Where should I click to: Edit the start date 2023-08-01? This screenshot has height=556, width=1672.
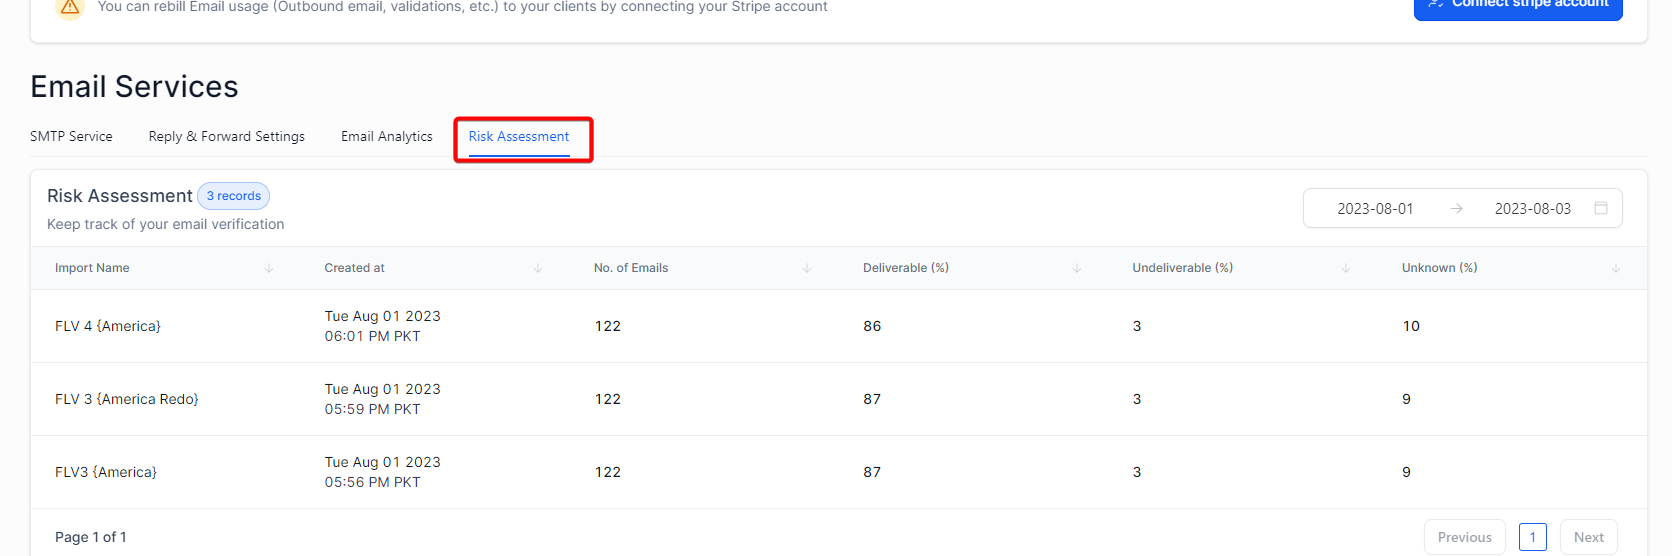[1375, 209]
